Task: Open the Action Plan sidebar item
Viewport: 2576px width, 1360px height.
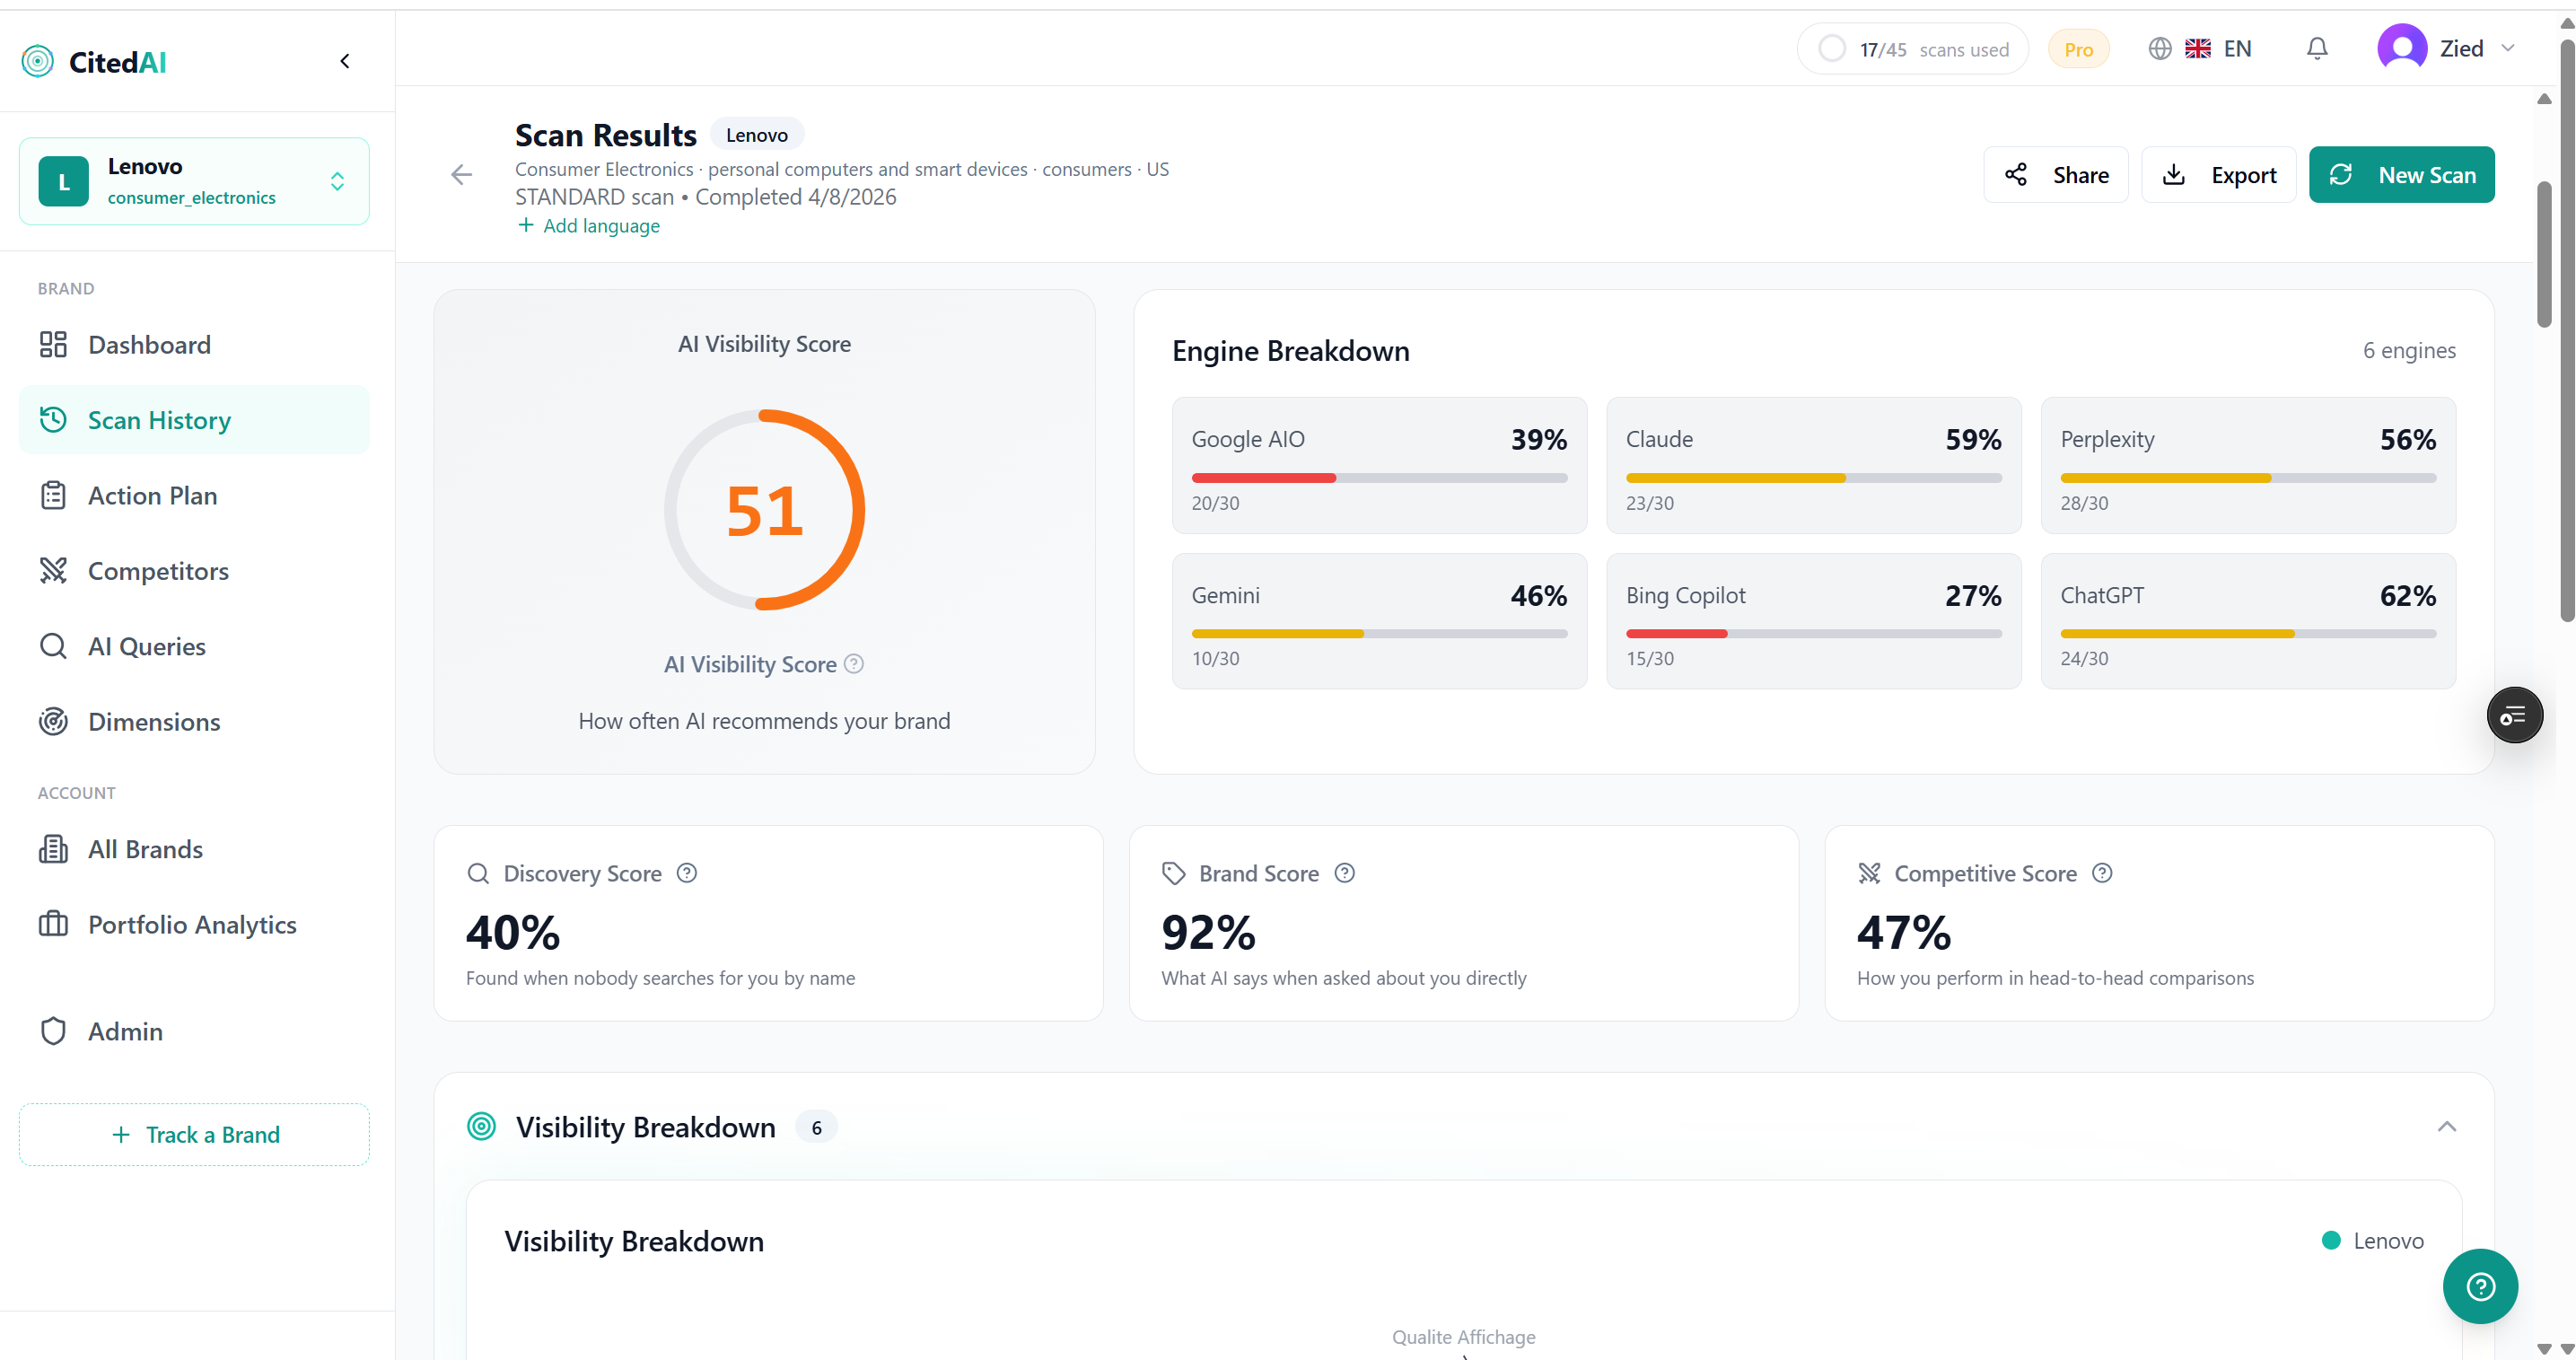Action: click(x=152, y=496)
